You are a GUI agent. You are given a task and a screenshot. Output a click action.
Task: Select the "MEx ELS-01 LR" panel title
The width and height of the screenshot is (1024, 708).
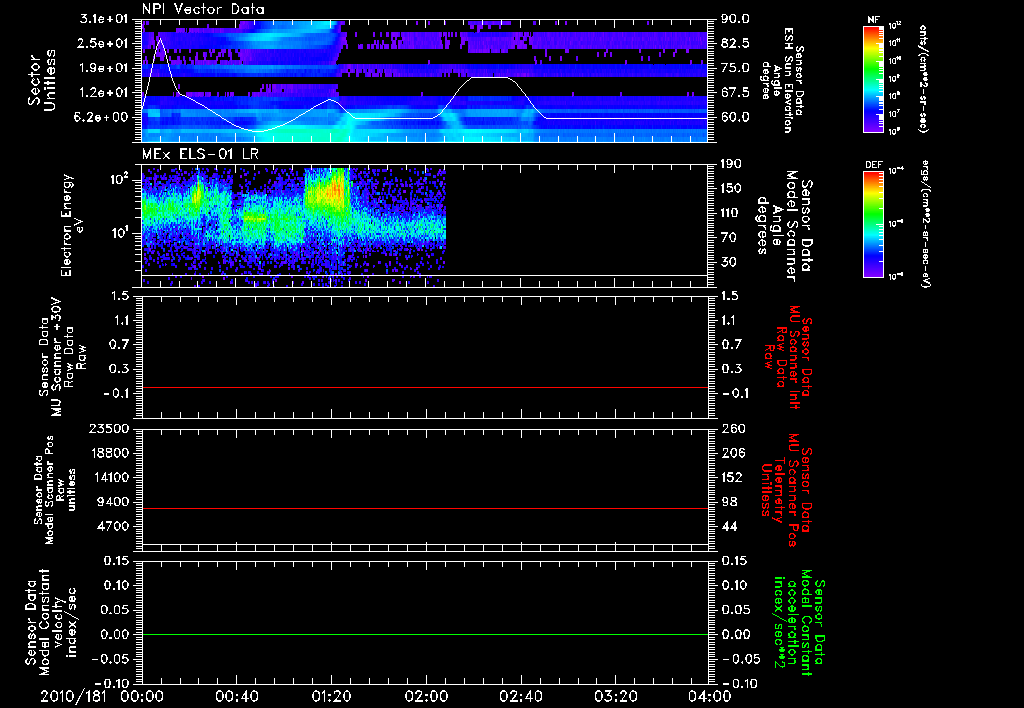point(199,154)
